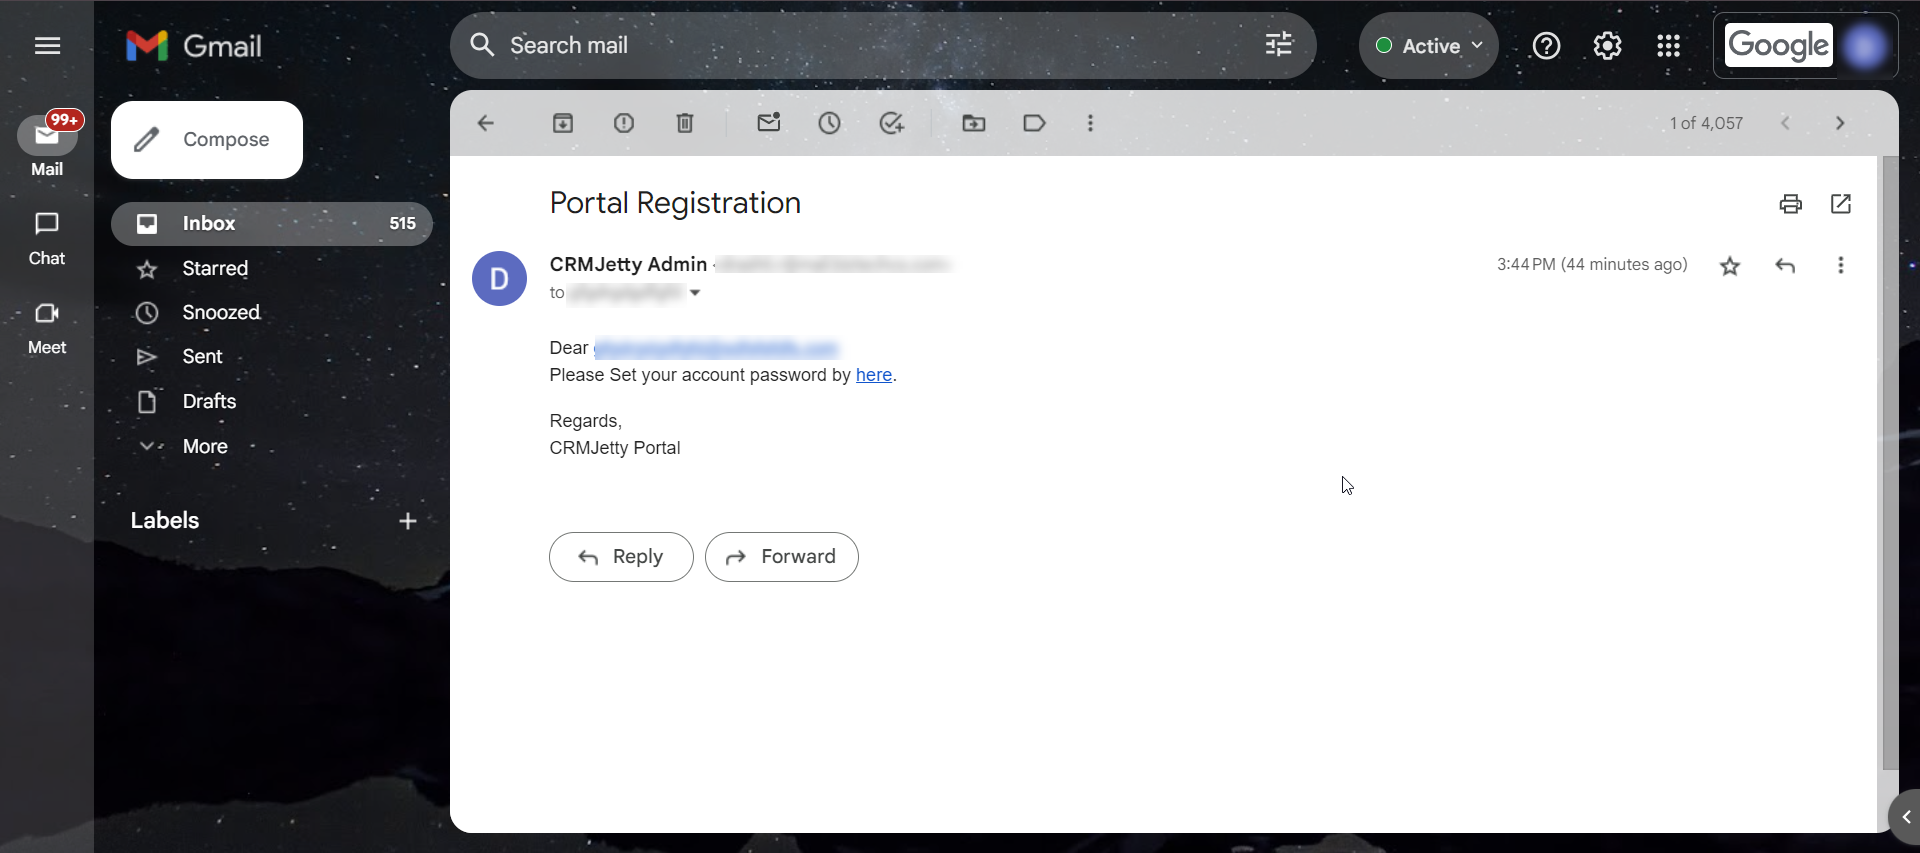Delete the email using the trash icon
Viewport: 1920px width, 853px height.
point(685,123)
